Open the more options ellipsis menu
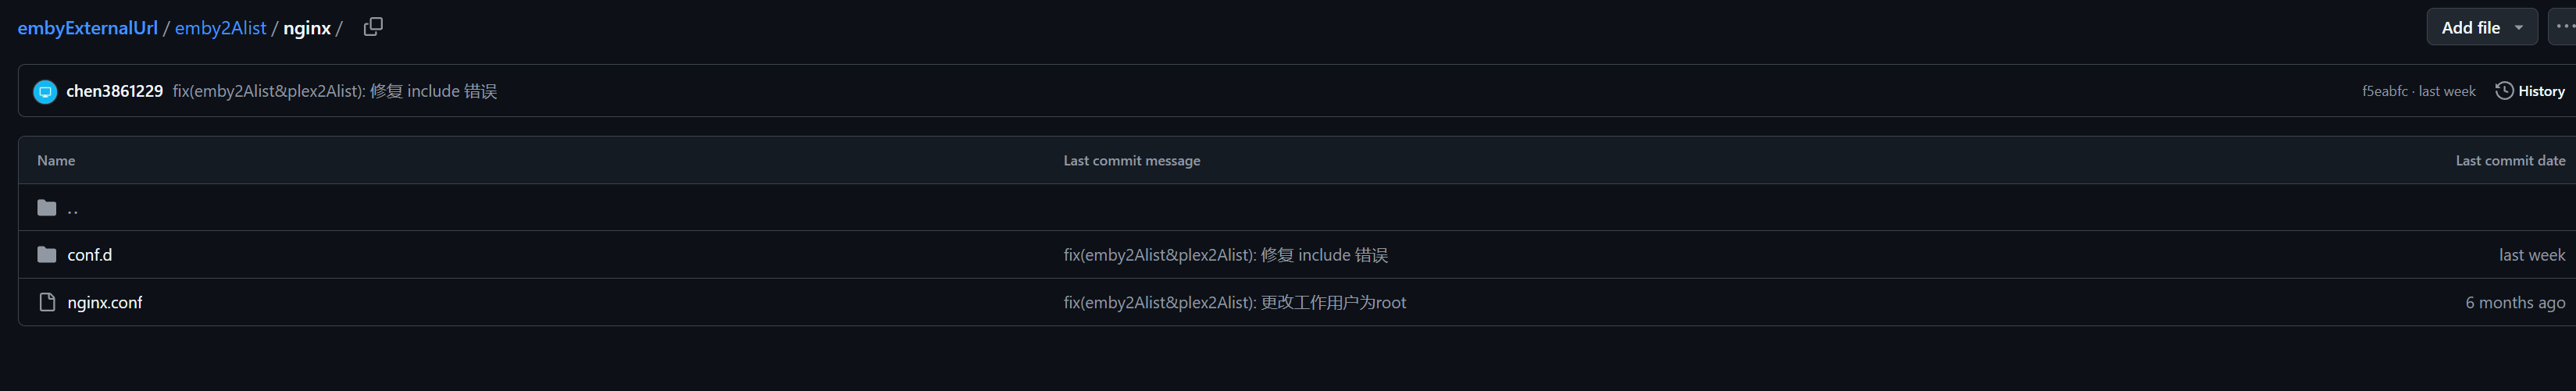This screenshot has height=391, width=2576. (x=2563, y=27)
